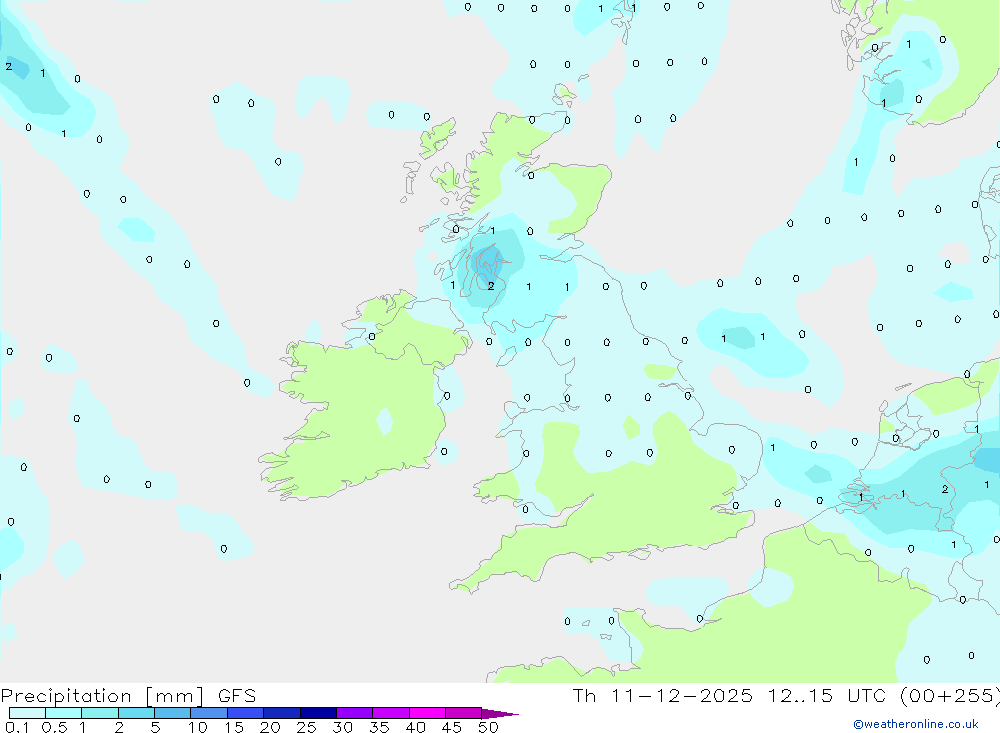This screenshot has height=733, width=1000.
Task: Open the weatheronline.co.uk copyright link
Action: tap(916, 724)
